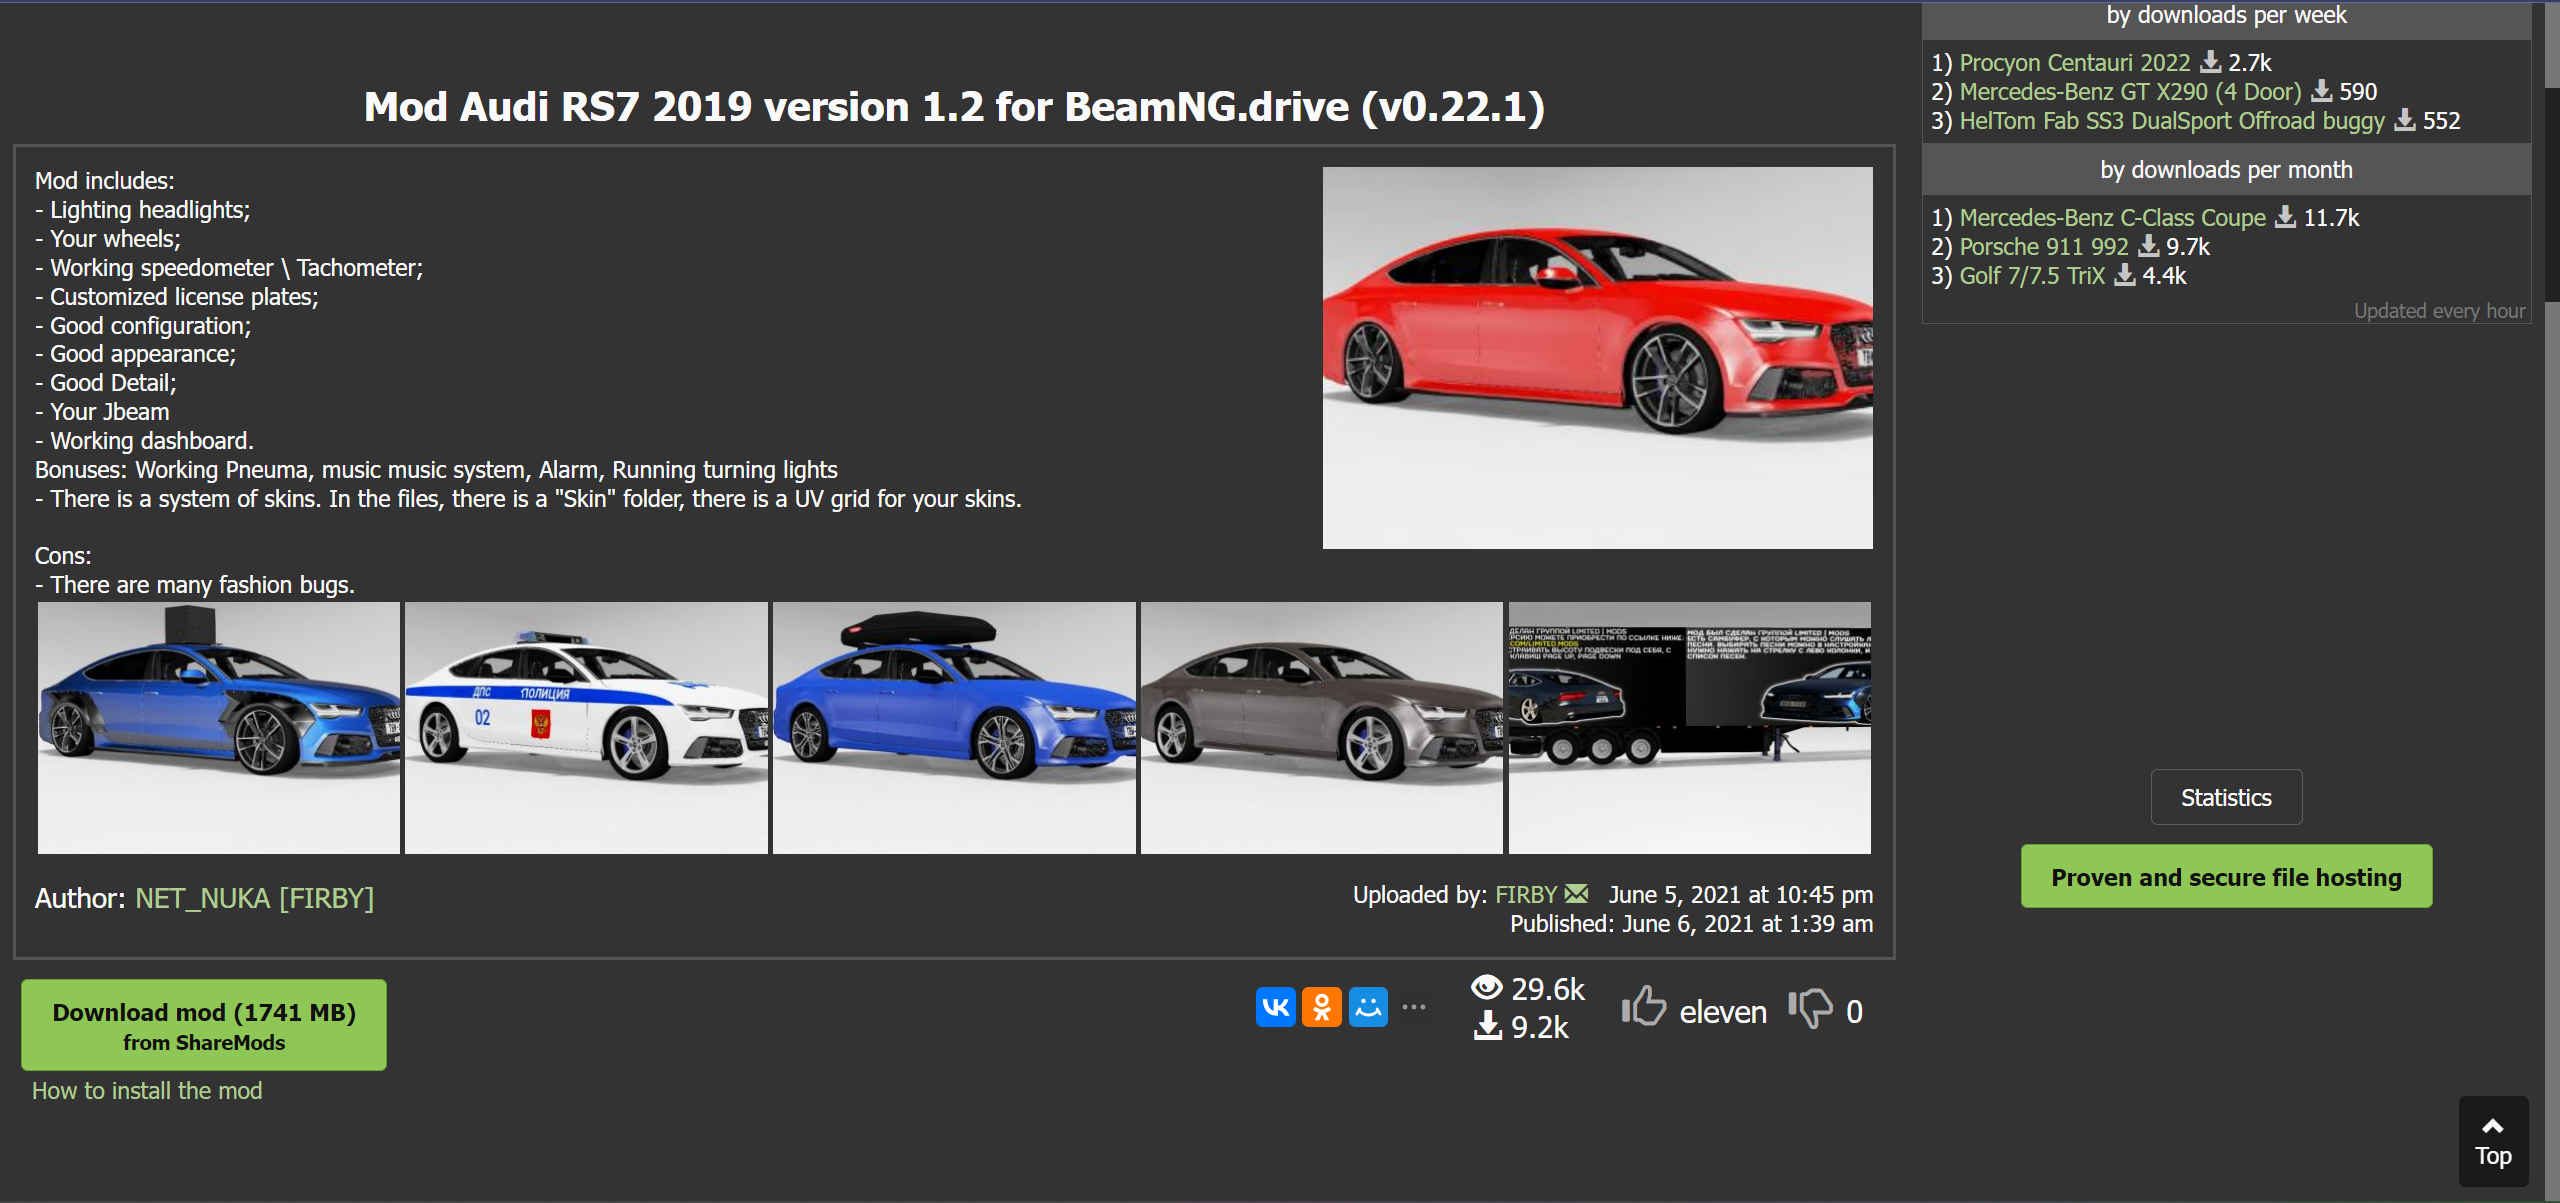This screenshot has height=1203, width=2560.
Task: Open Golf 7/7.5 TriX mod link
Action: click(2032, 275)
